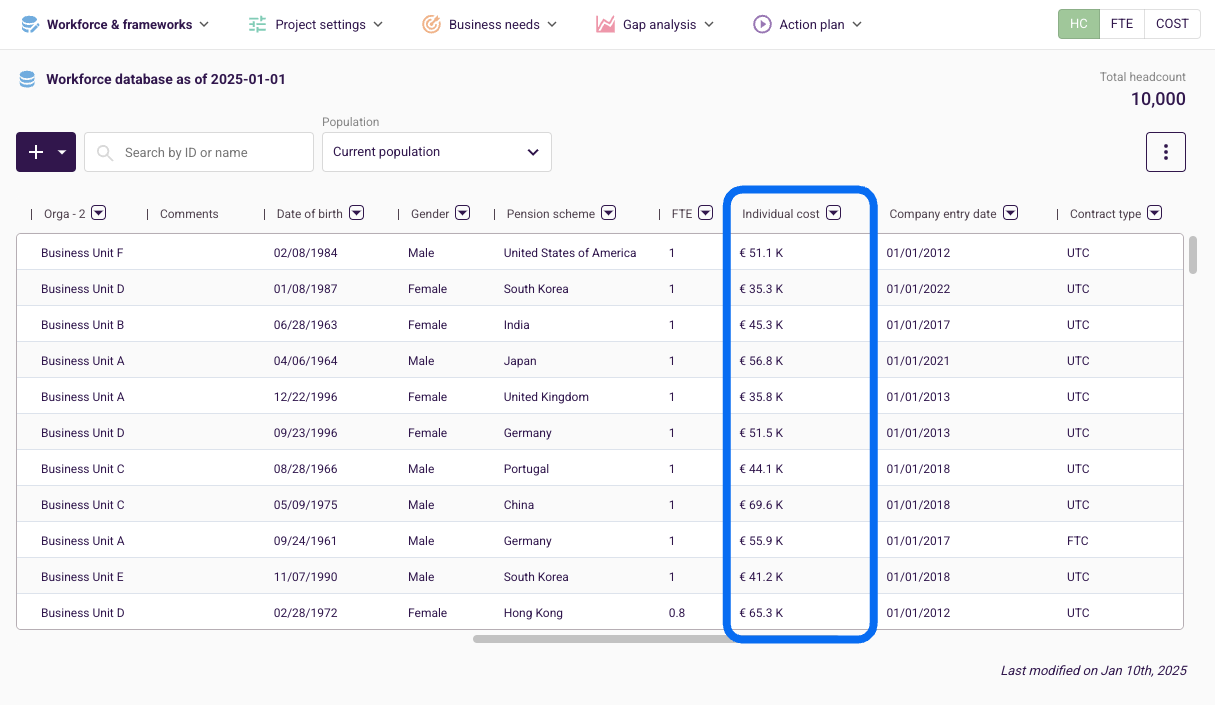This screenshot has height=705, width=1215.
Task: Click the Project settings sliders icon
Action: pos(258,24)
